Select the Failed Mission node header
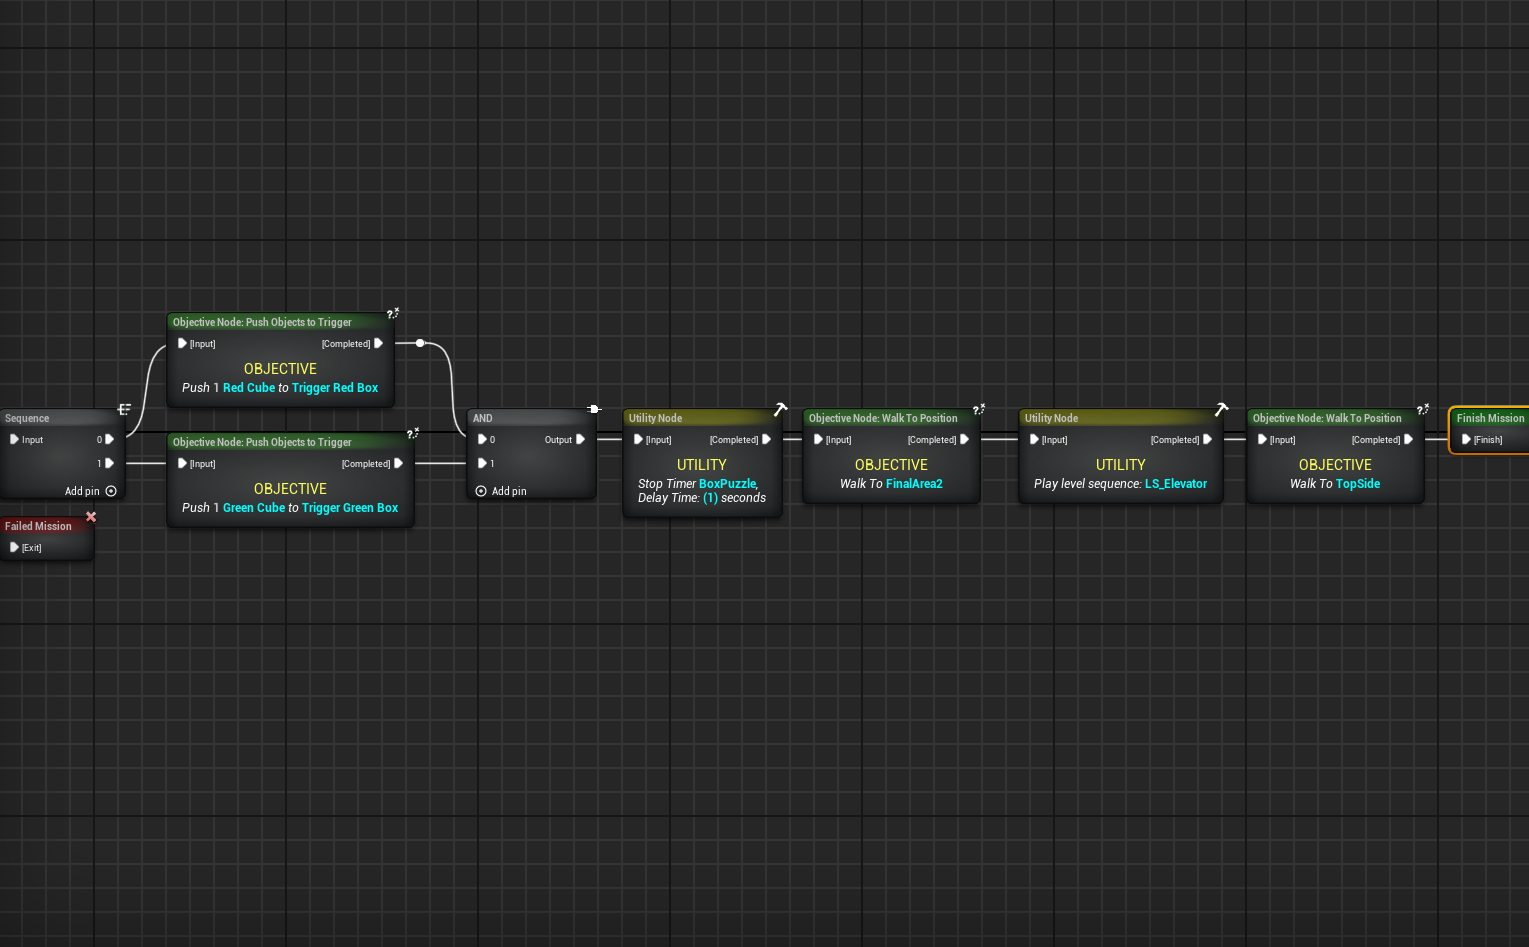 coord(38,526)
